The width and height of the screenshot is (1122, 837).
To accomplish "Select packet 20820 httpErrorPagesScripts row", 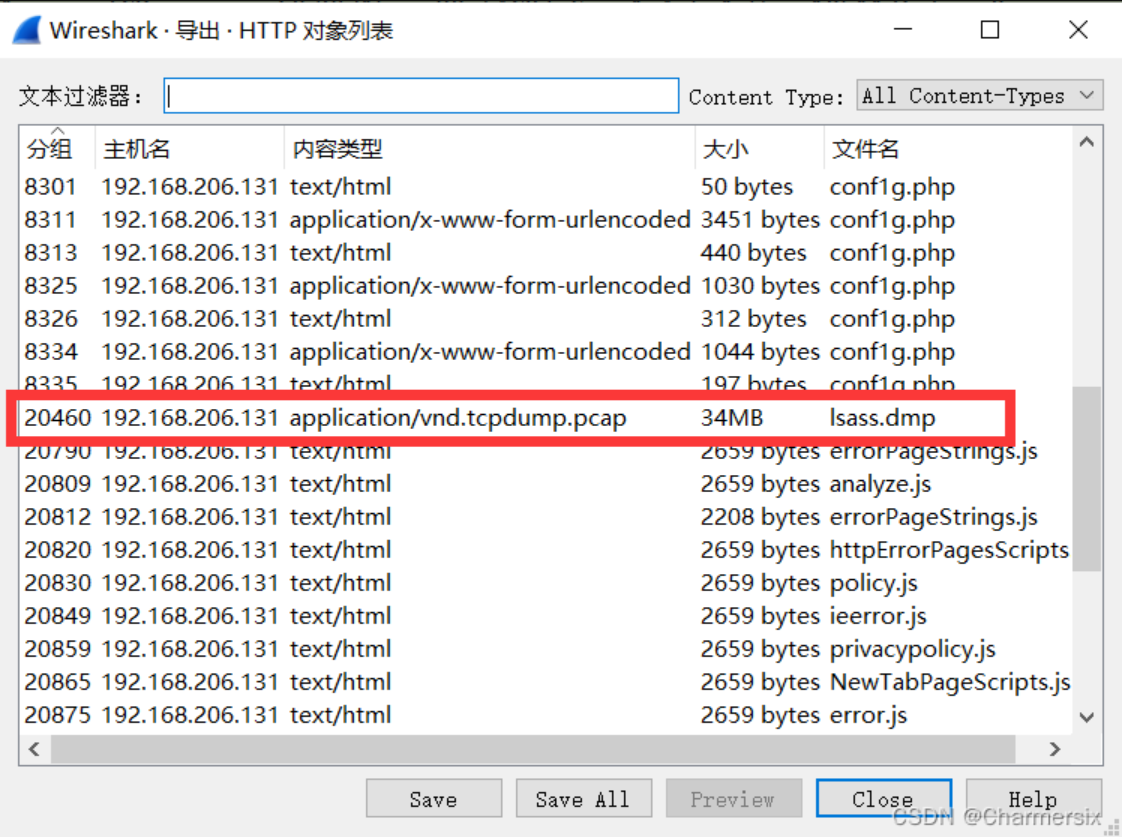I will (x=547, y=549).
